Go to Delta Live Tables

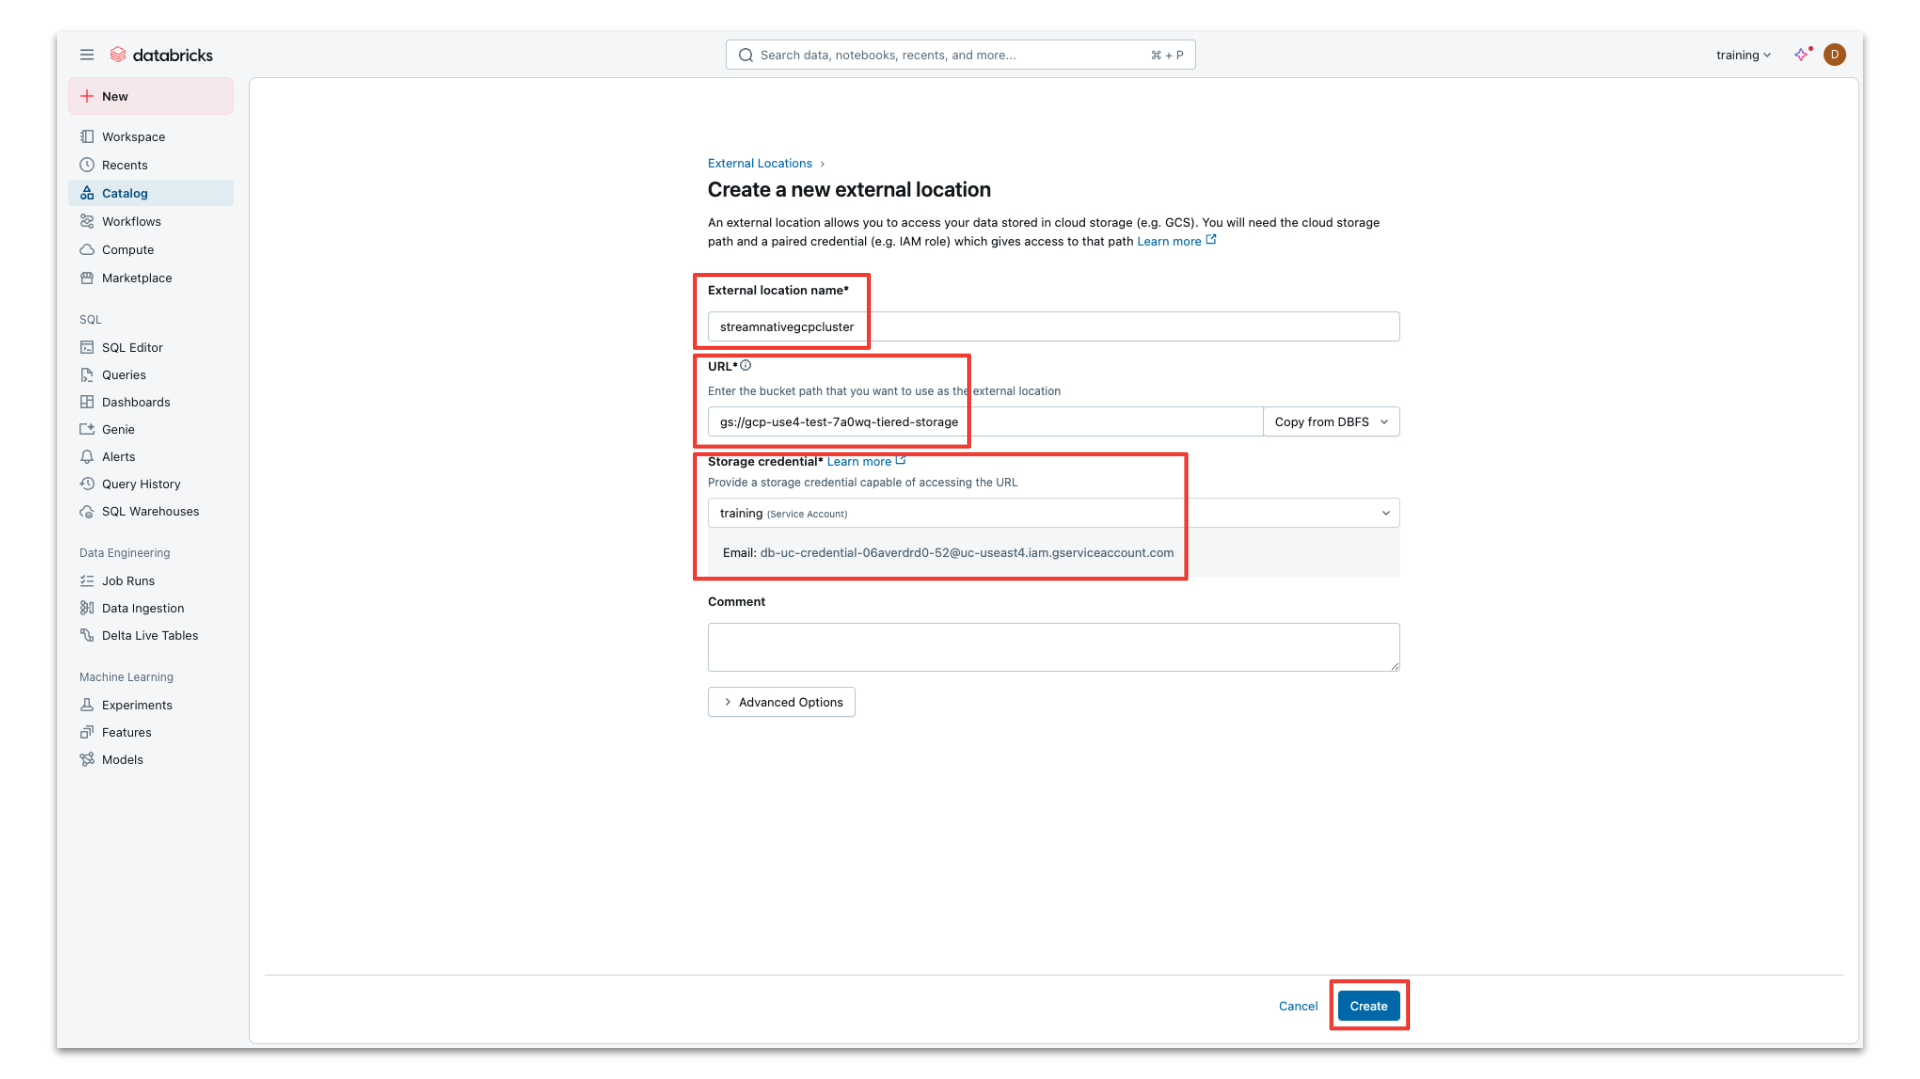pyautogui.click(x=149, y=636)
